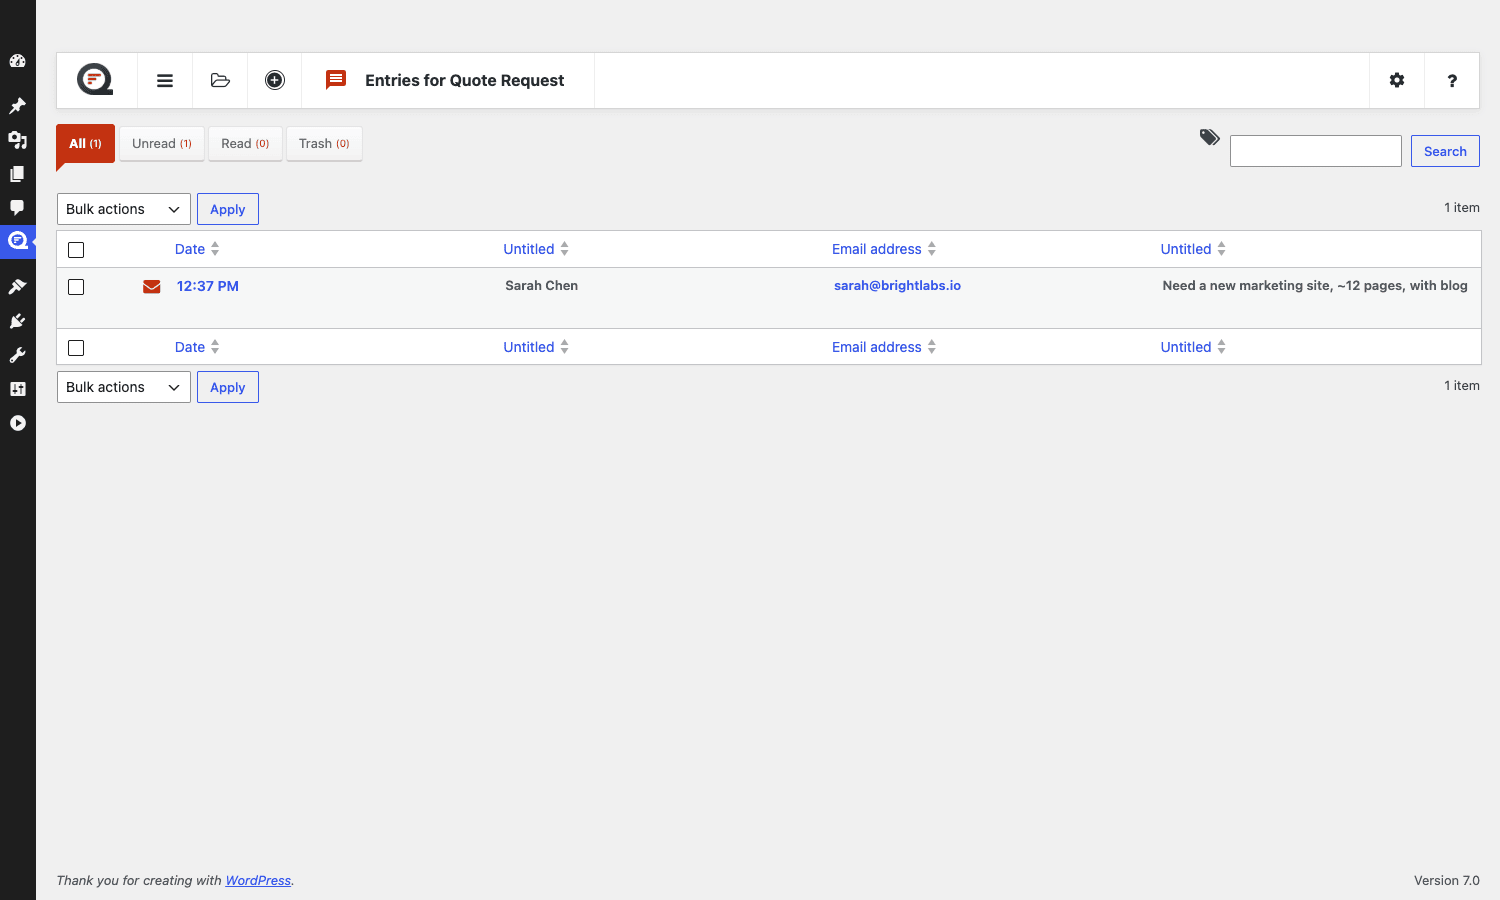Screen dimensions: 1500x900
Task: Click the '1 item' count below the table
Action: pyautogui.click(x=1462, y=385)
